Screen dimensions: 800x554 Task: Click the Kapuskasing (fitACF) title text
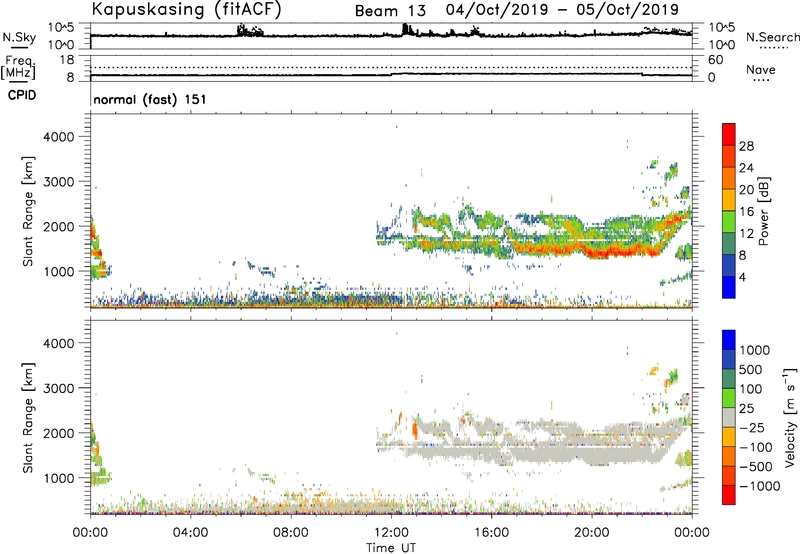(x=187, y=10)
